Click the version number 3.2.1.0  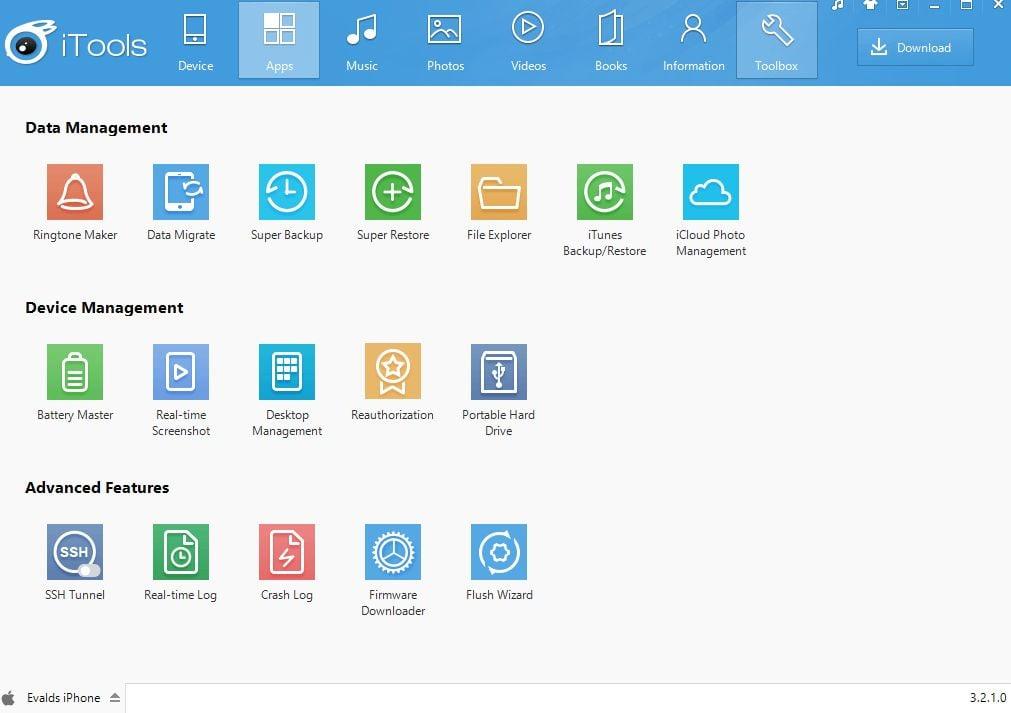pyautogui.click(x=988, y=698)
